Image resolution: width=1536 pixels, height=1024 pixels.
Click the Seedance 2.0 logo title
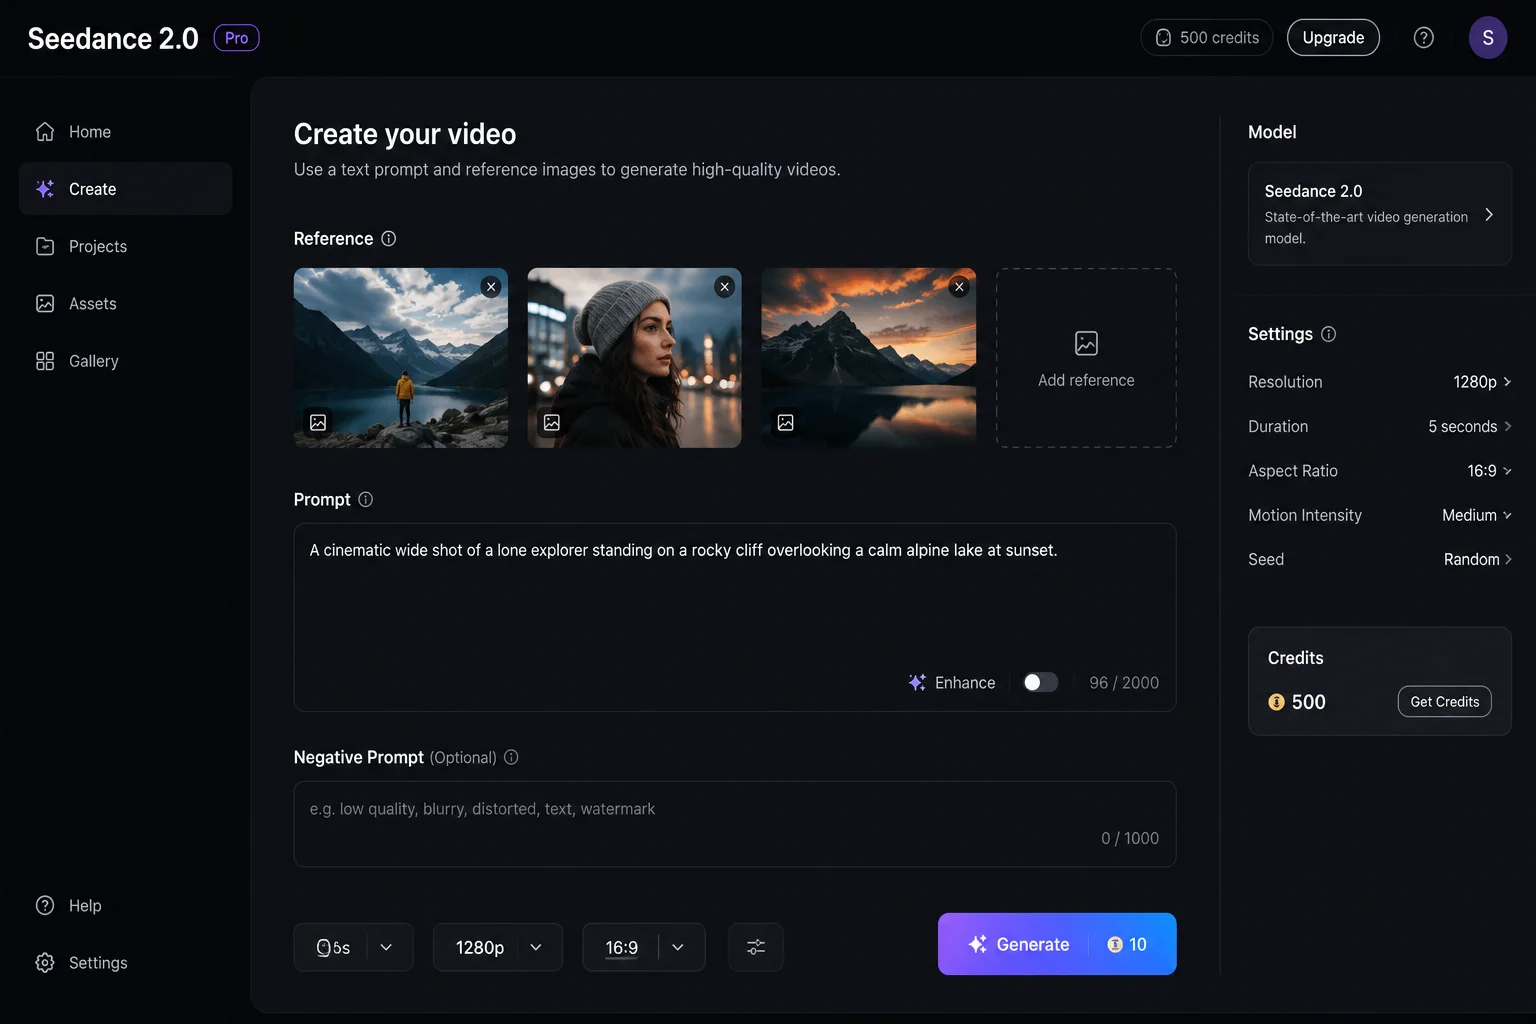pyautogui.click(x=113, y=38)
